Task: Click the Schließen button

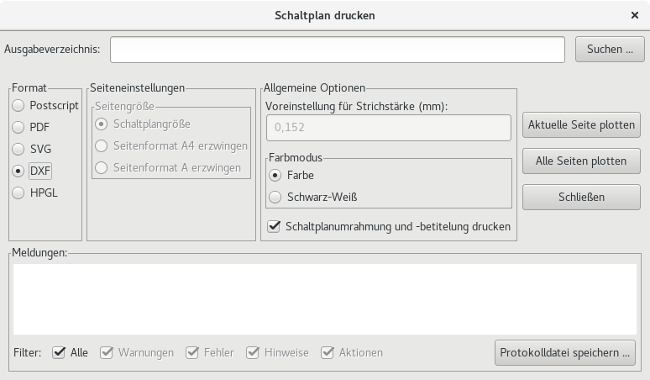Action: tap(581, 197)
